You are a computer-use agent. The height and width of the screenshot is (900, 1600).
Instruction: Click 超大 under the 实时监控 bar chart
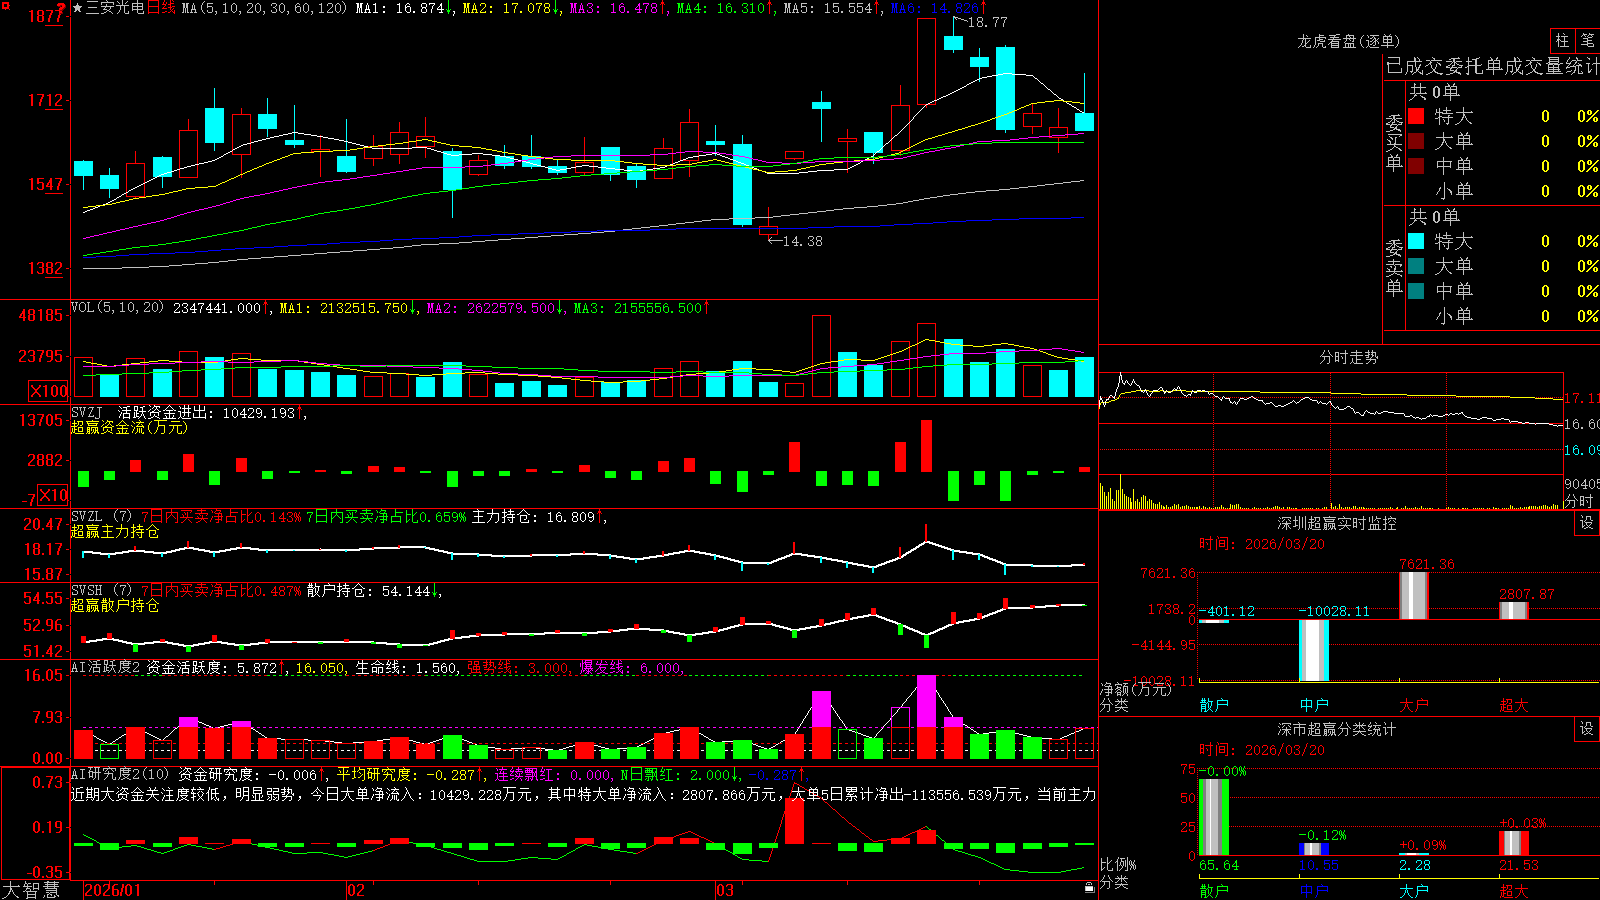(x=1514, y=705)
